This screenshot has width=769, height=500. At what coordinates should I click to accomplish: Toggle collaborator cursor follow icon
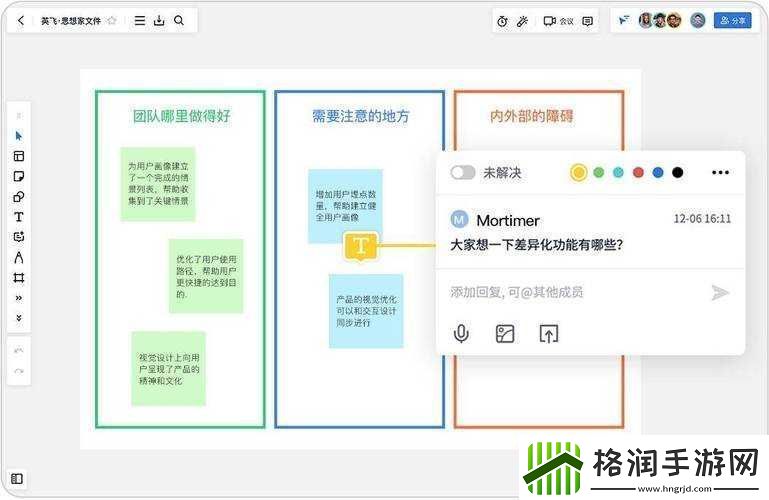[623, 20]
